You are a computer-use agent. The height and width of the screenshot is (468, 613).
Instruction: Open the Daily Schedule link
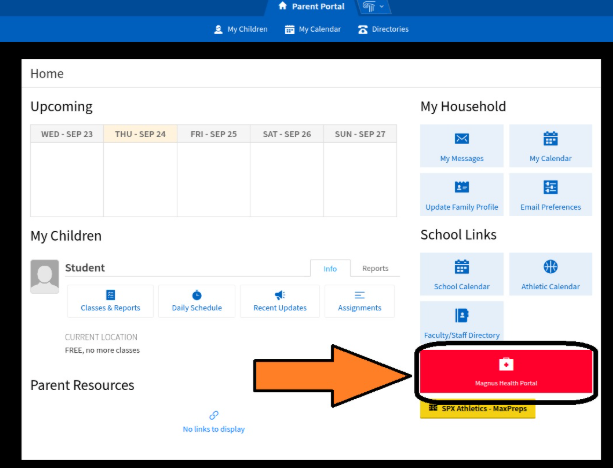pyautogui.click(x=197, y=308)
